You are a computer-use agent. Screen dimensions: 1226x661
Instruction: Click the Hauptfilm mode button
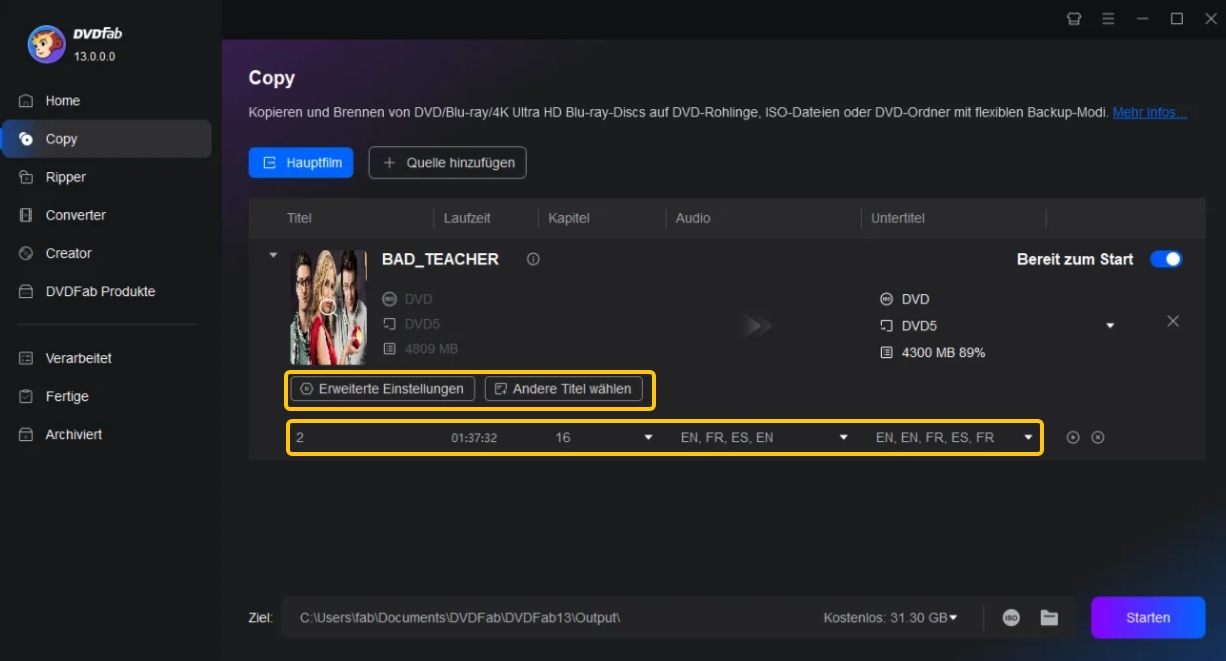(x=301, y=163)
